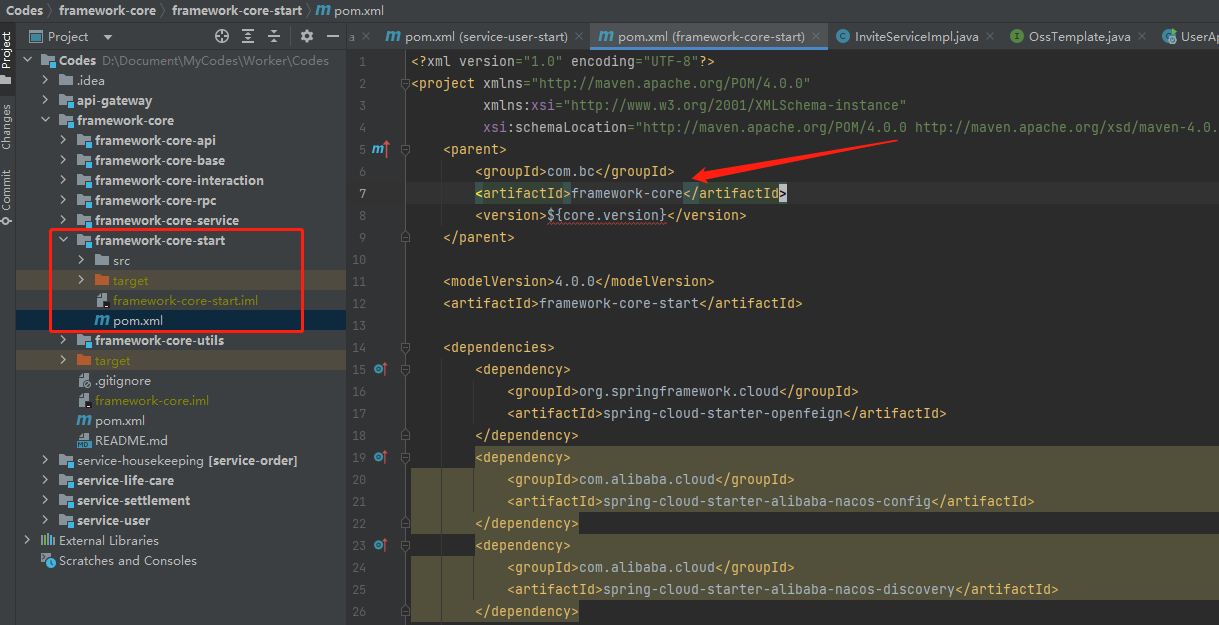Screen dimensions: 1219x625
Task: Expand the framework-core-base module
Action: point(63,160)
